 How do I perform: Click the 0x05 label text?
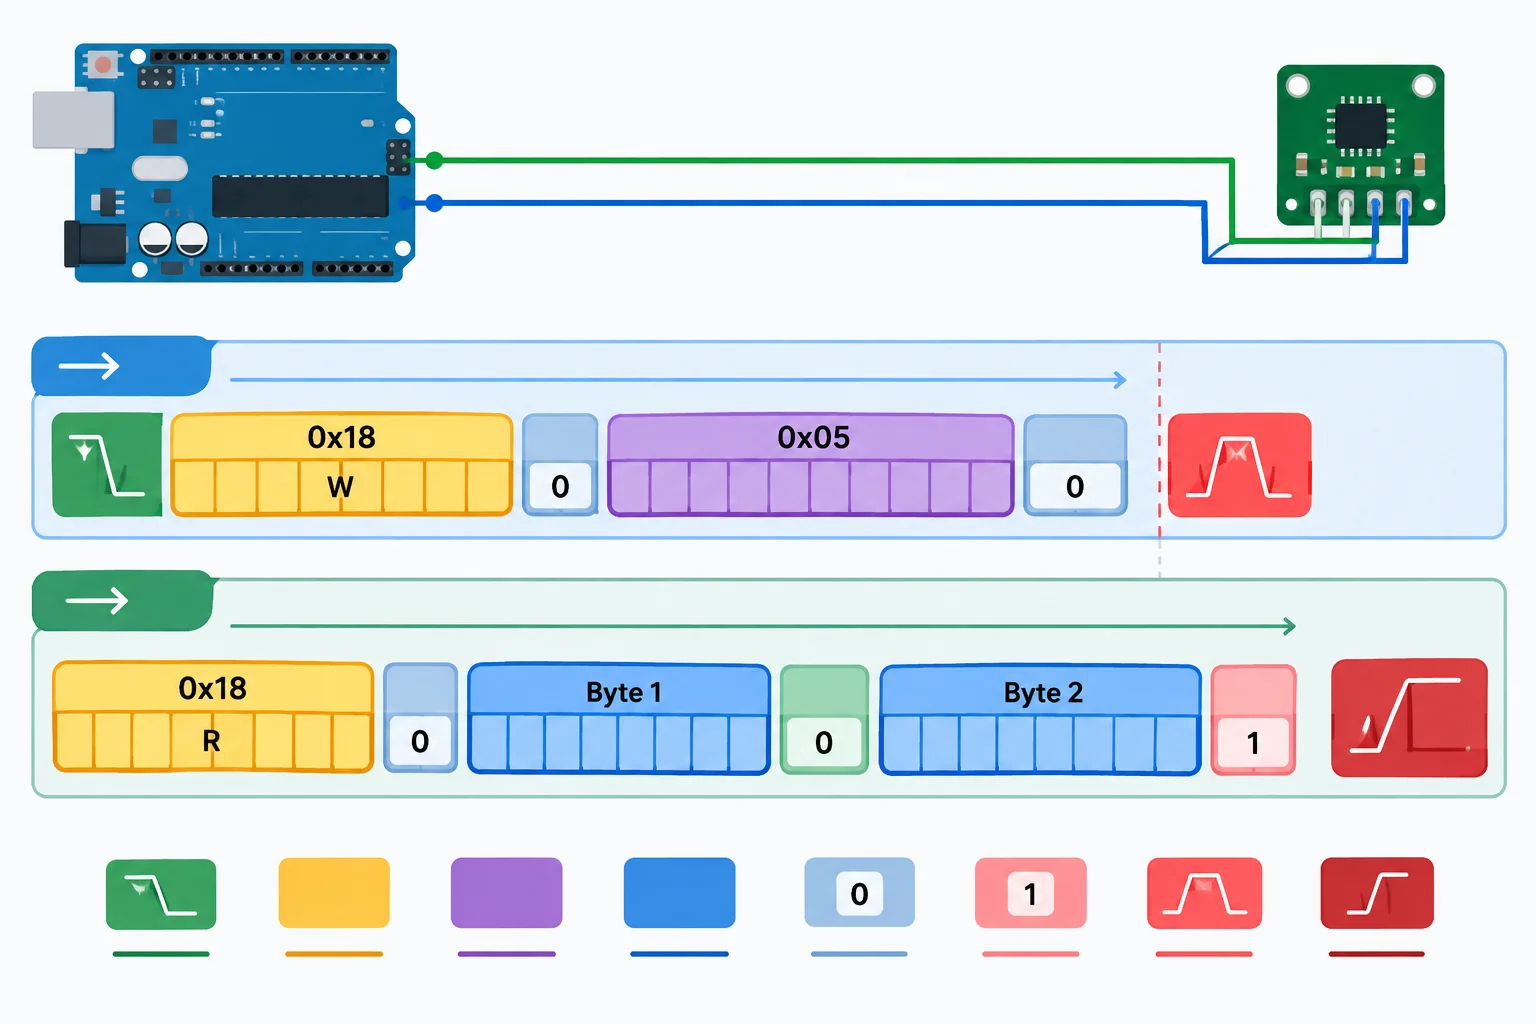pos(813,437)
